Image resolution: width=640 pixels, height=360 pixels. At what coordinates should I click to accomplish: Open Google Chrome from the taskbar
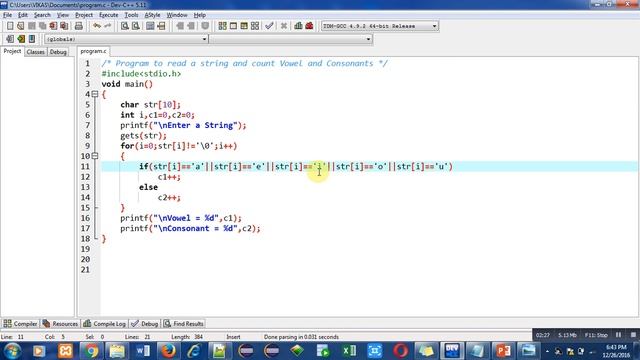91,351
